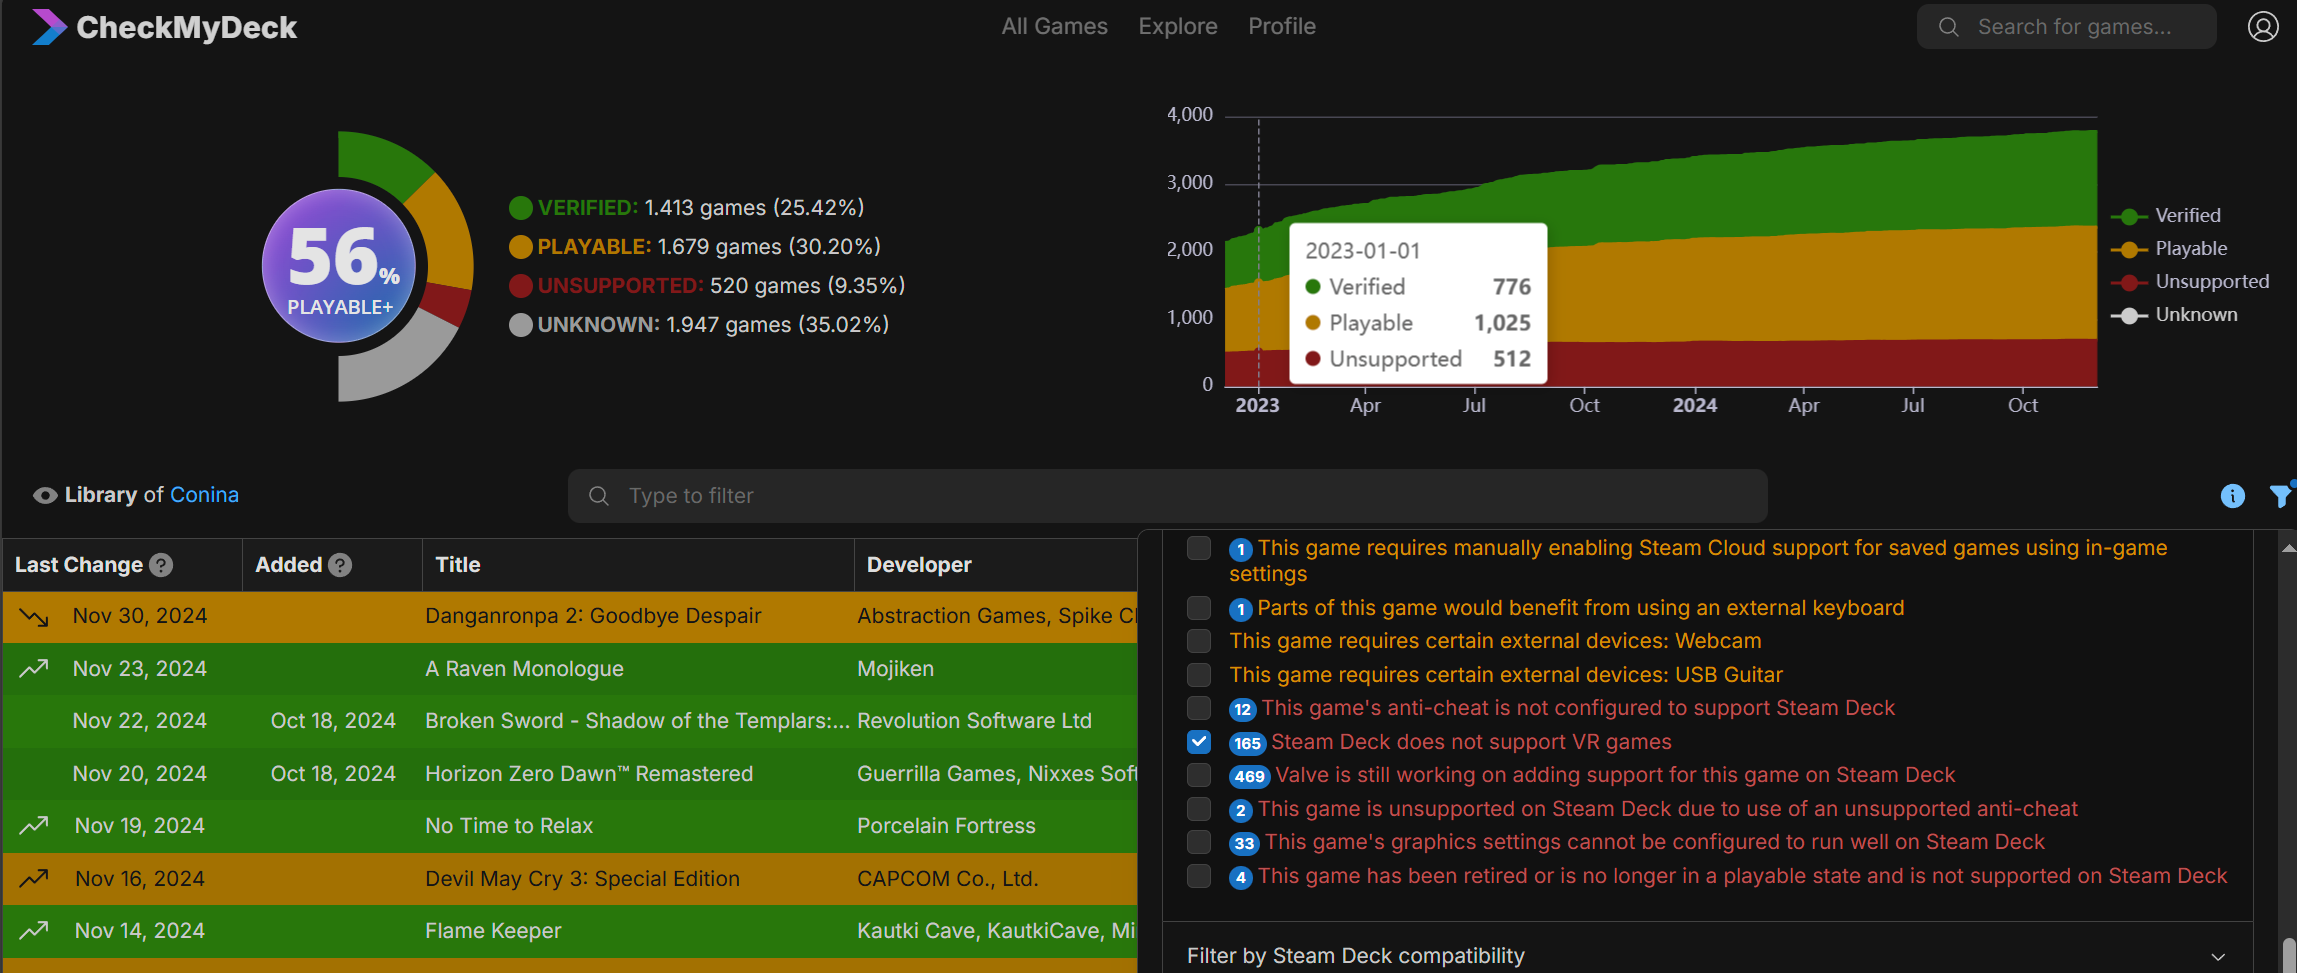Click the upward trend icon for Devil May Cry 3
The height and width of the screenshot is (973, 2297).
(34, 878)
